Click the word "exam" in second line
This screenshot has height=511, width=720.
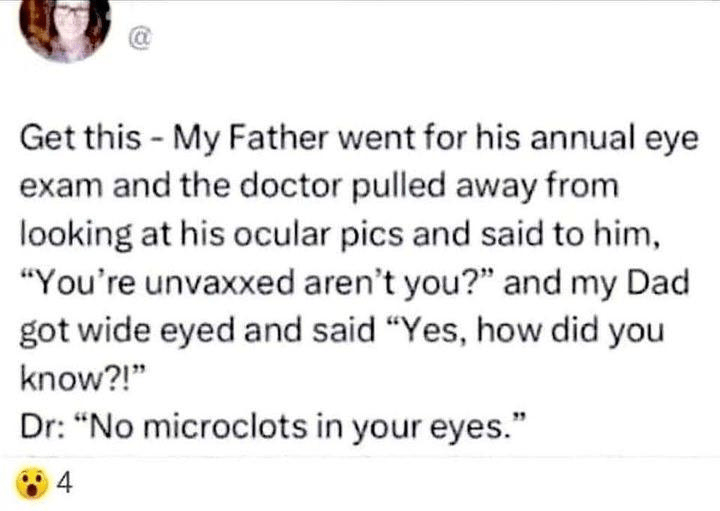click(x=62, y=187)
